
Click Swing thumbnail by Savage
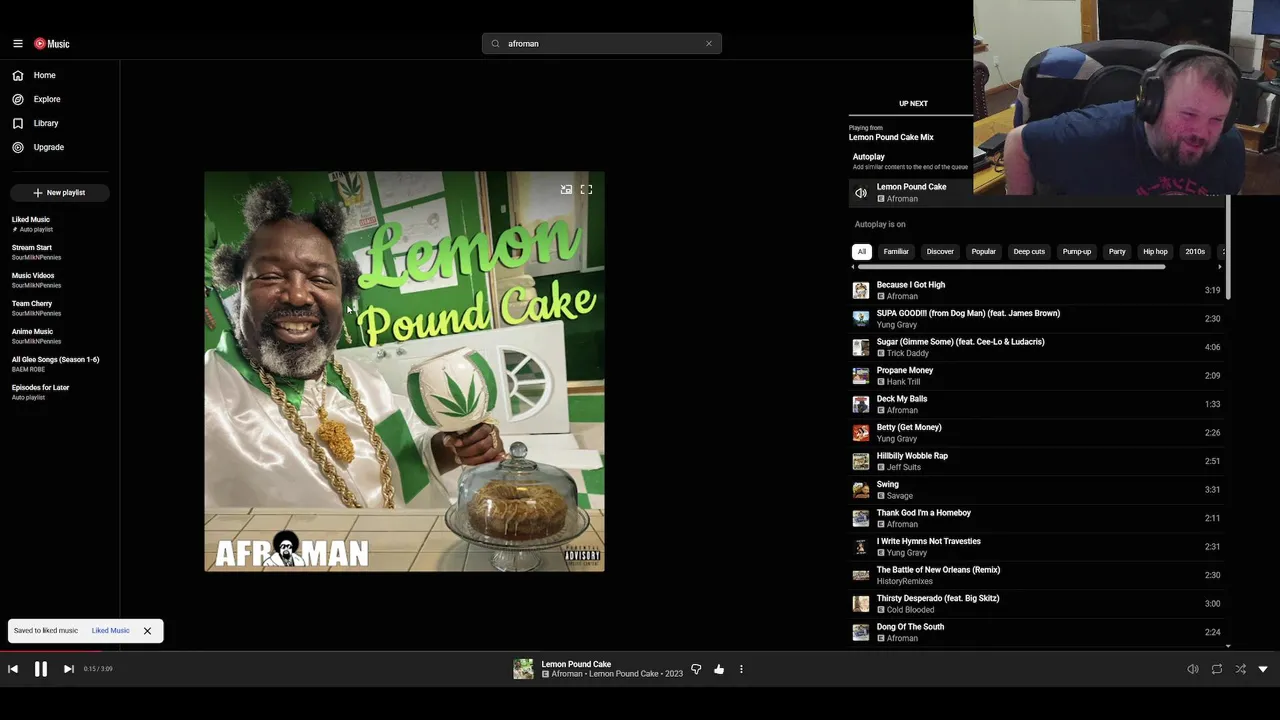point(861,490)
